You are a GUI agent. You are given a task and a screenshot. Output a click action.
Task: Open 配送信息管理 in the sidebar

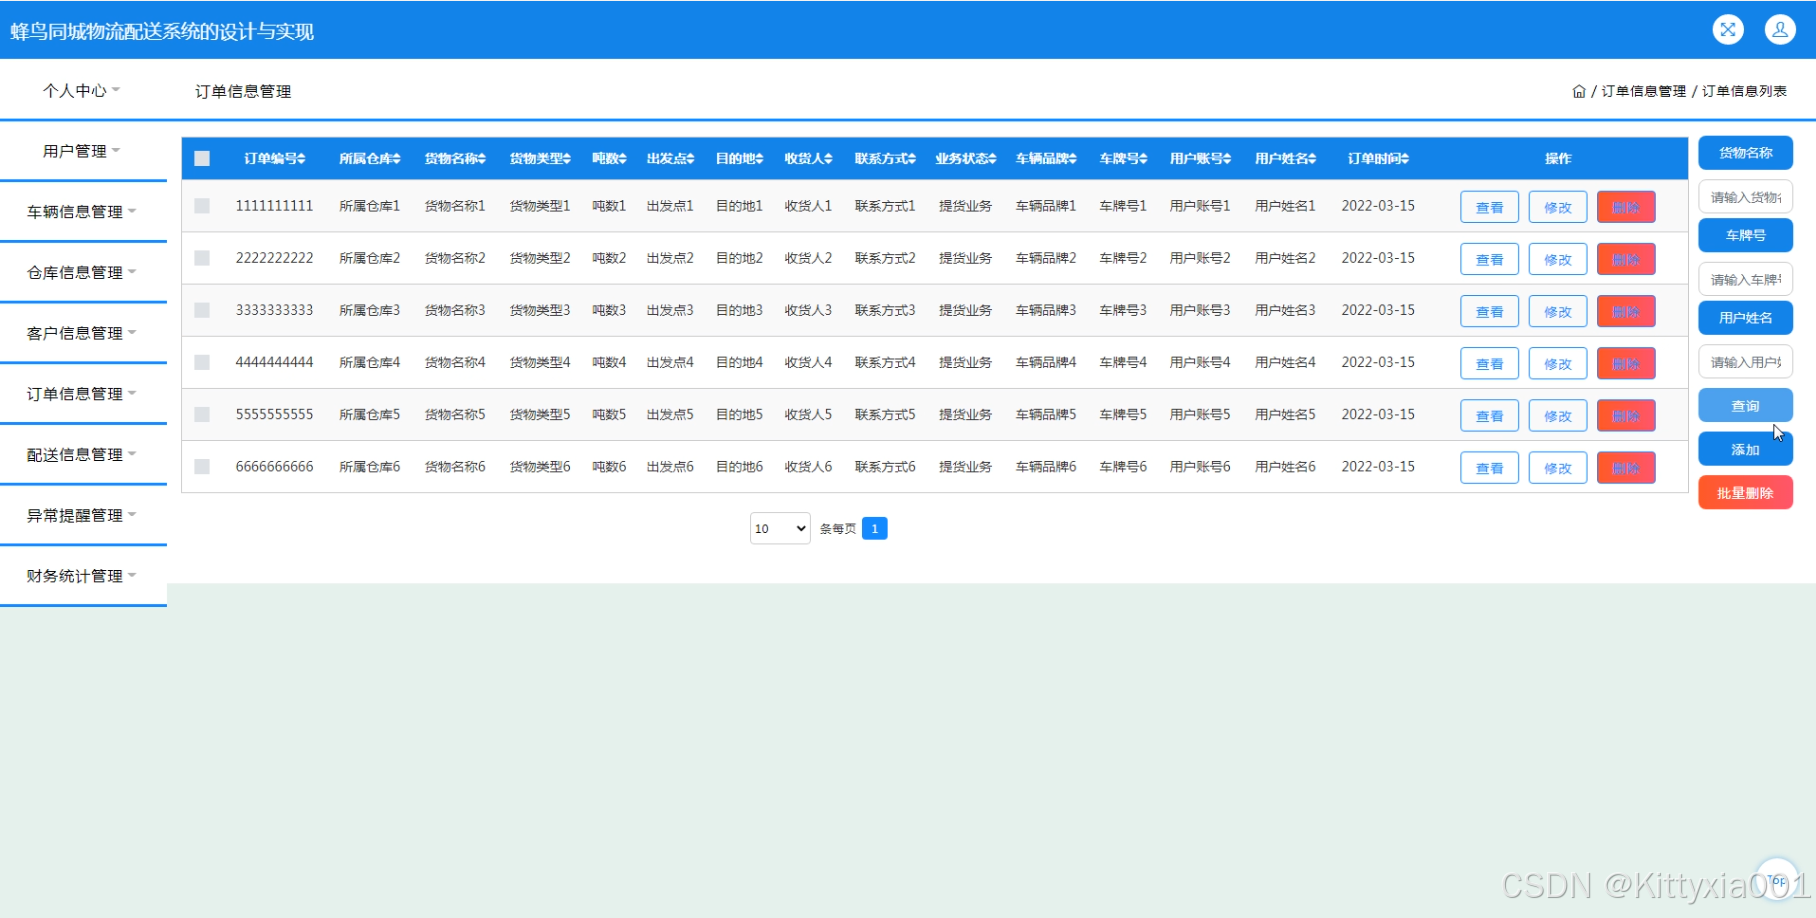click(82, 455)
